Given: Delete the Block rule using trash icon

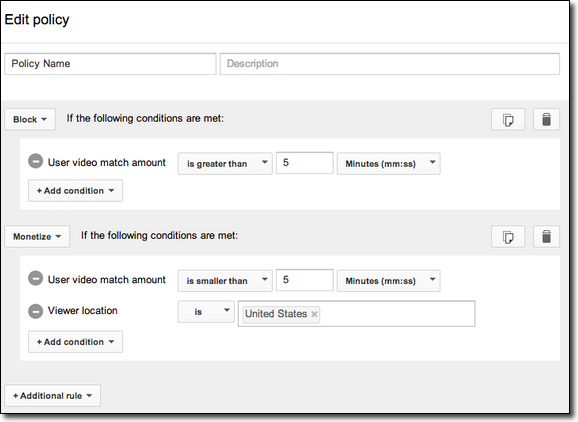Looking at the screenshot, I should tap(546, 119).
